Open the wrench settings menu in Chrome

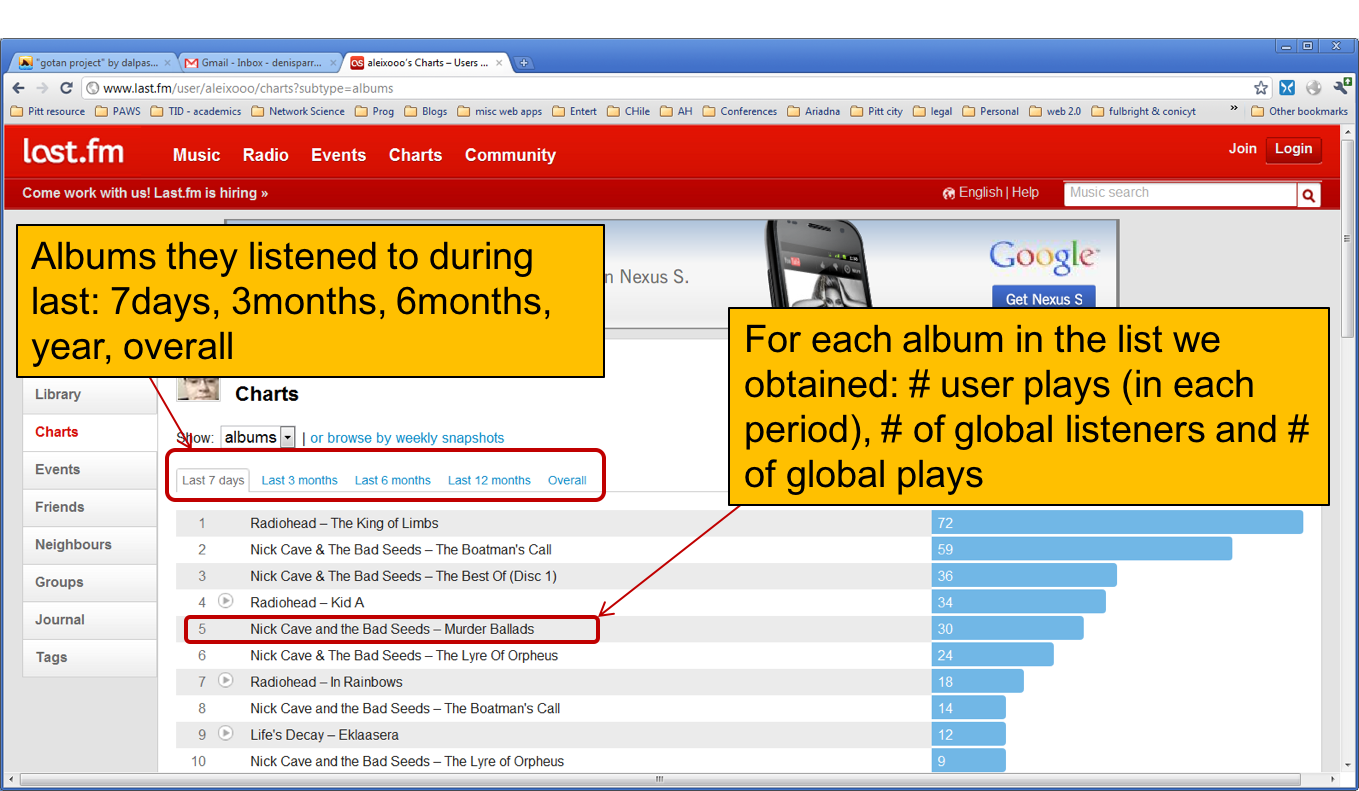pos(1343,87)
